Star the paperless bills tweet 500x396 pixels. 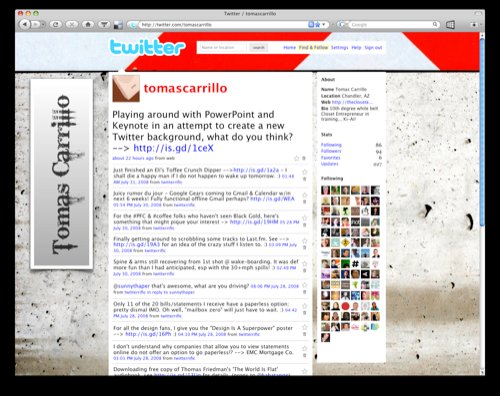(304, 306)
